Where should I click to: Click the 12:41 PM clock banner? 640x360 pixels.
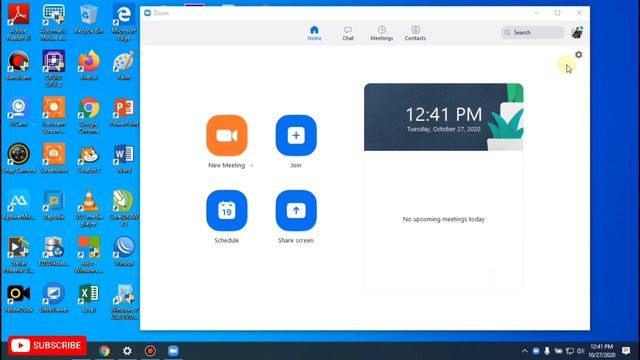[x=444, y=117]
